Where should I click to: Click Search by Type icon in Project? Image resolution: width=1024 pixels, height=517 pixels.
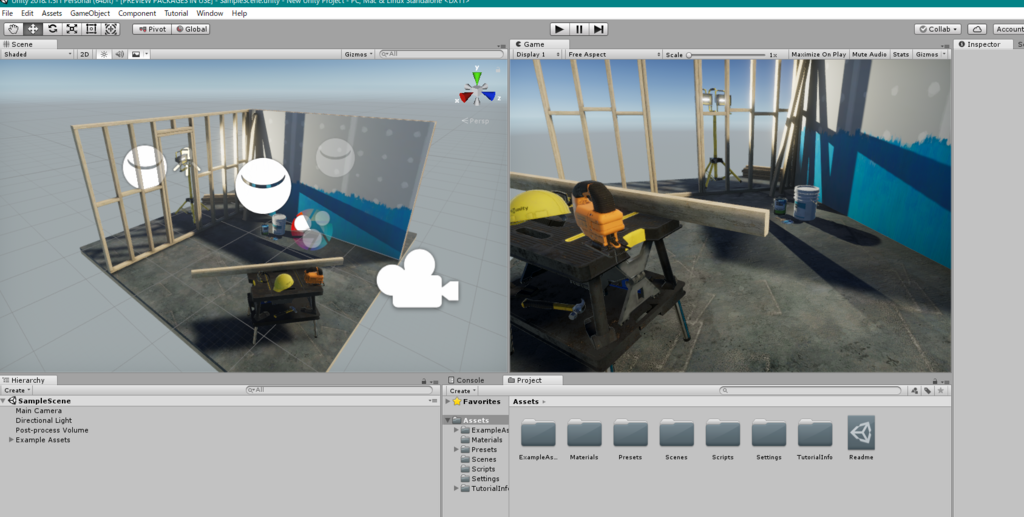click(x=914, y=390)
